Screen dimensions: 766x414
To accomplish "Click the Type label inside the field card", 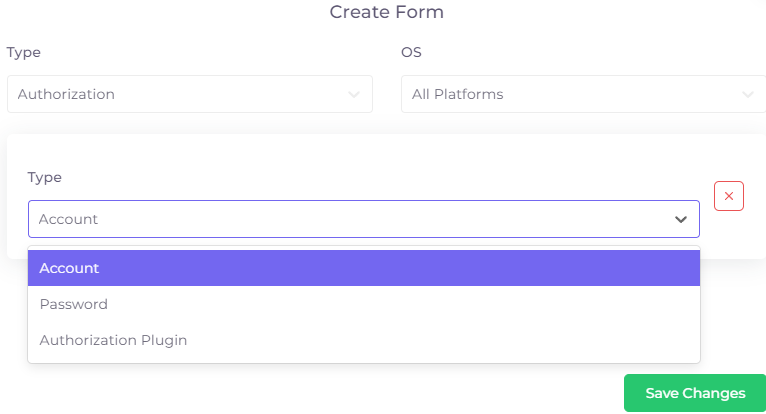I will pyautogui.click(x=44, y=177).
